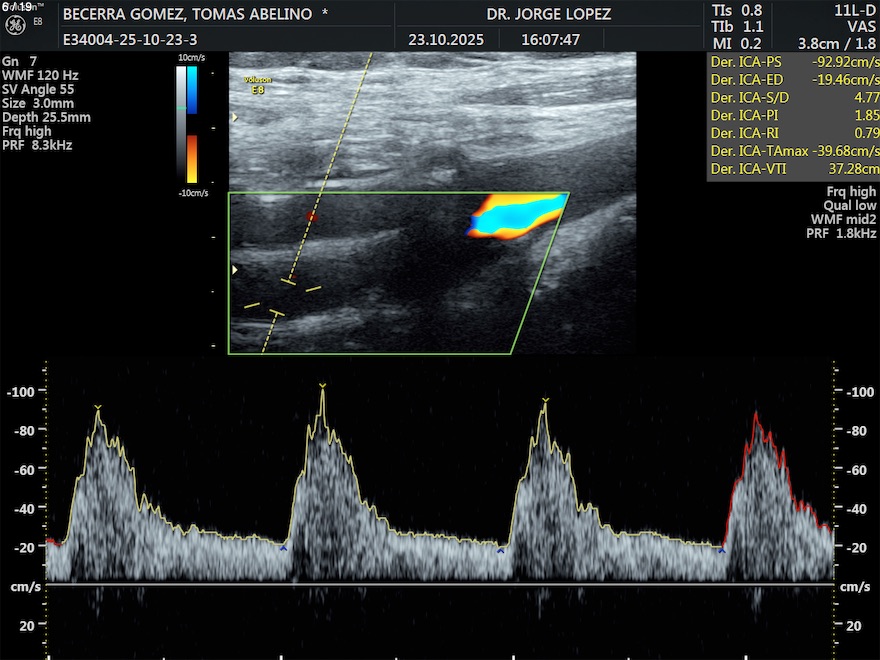Select the tallest second peak systolic marker
This screenshot has height=660, width=880.
[x=322, y=386]
